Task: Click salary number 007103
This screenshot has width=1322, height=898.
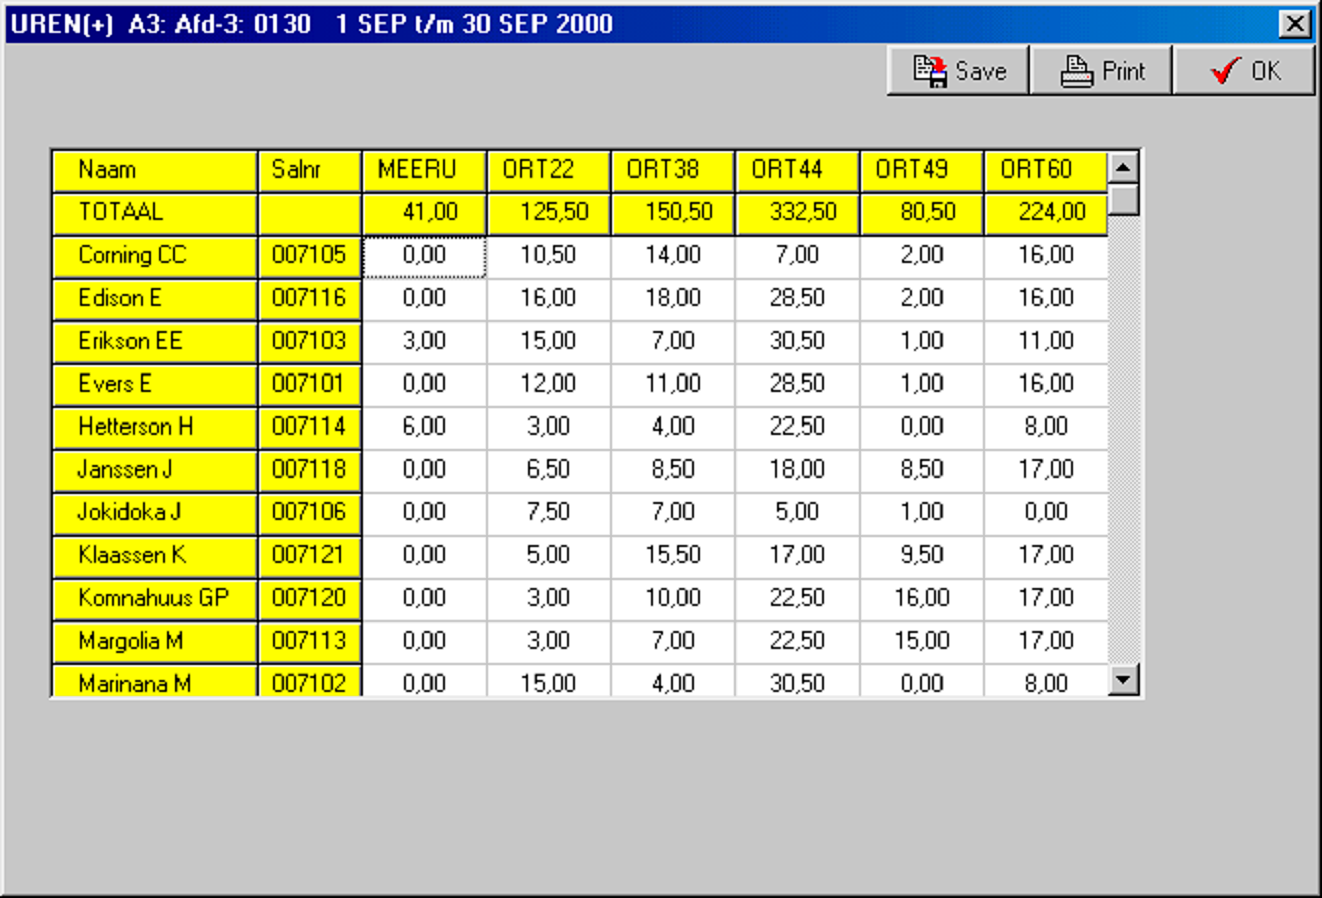Action: pyautogui.click(x=310, y=342)
